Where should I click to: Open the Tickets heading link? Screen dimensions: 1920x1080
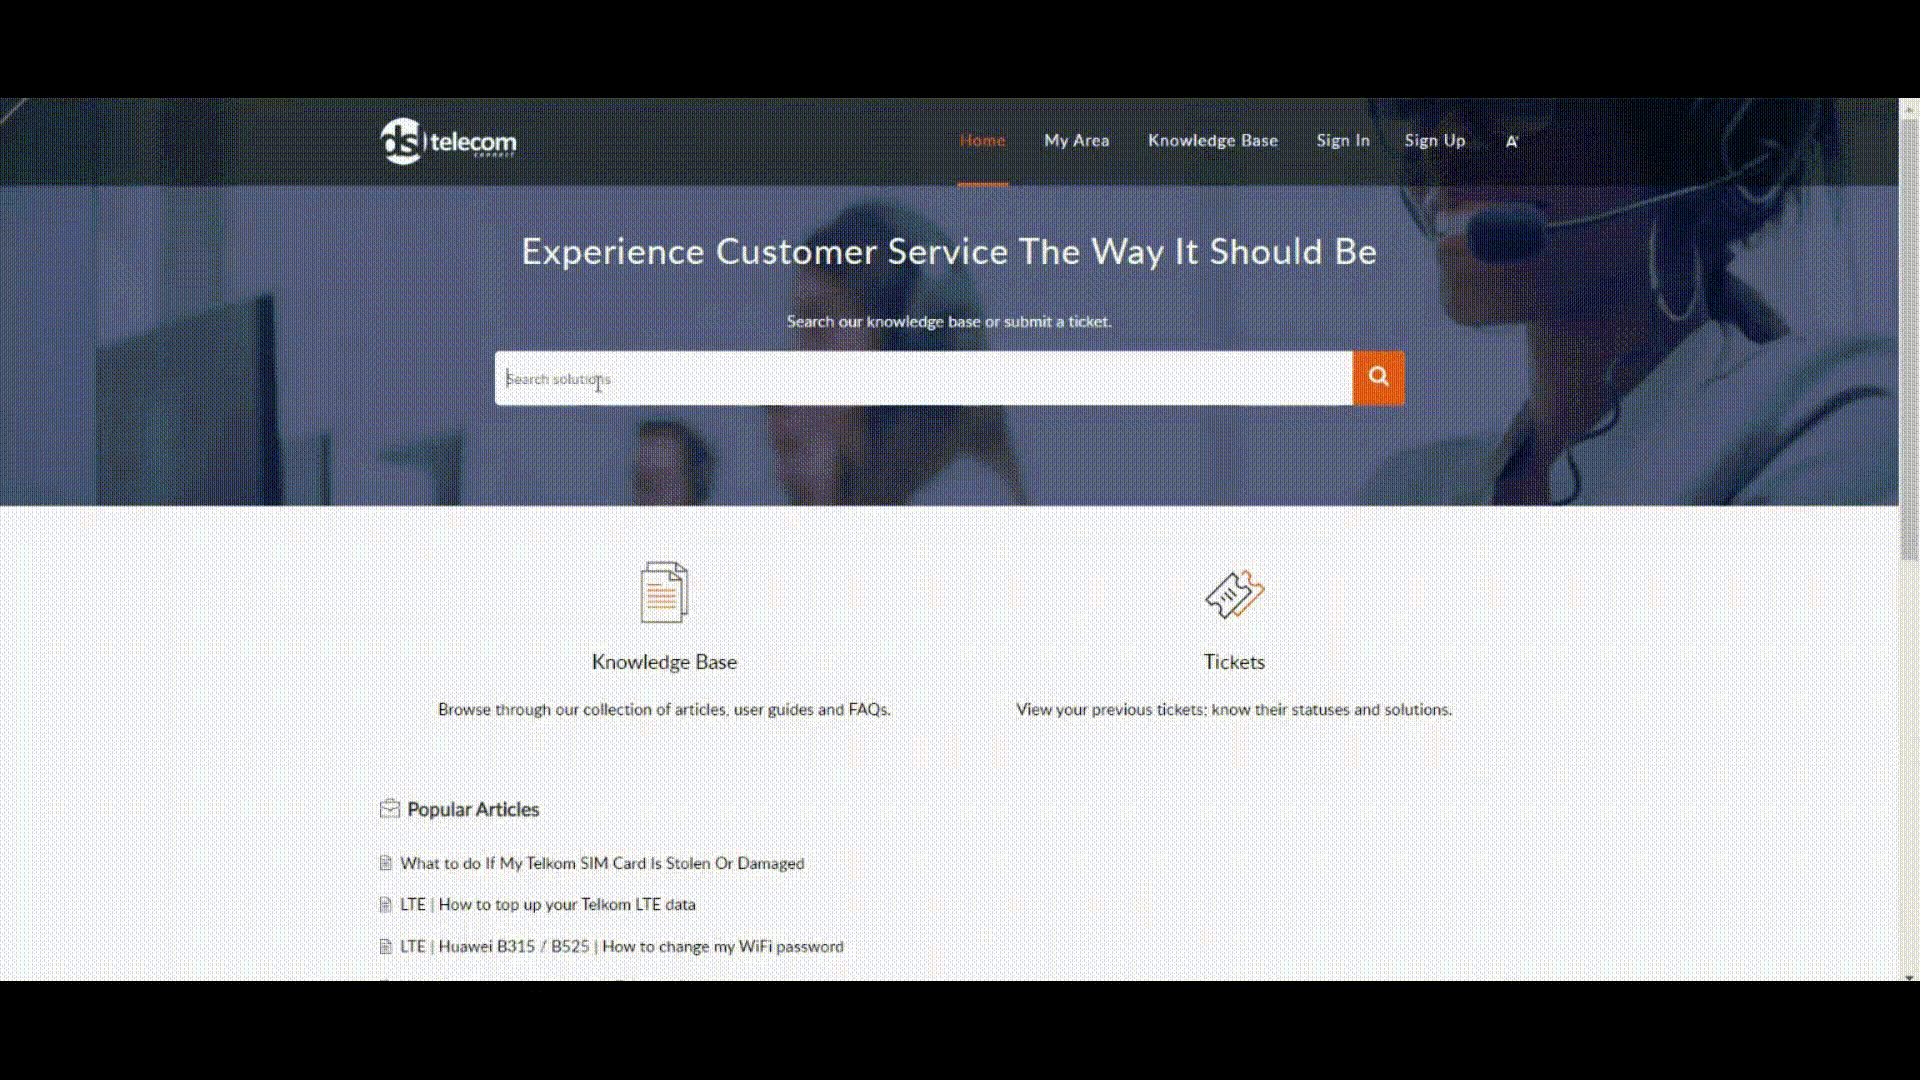click(x=1234, y=662)
